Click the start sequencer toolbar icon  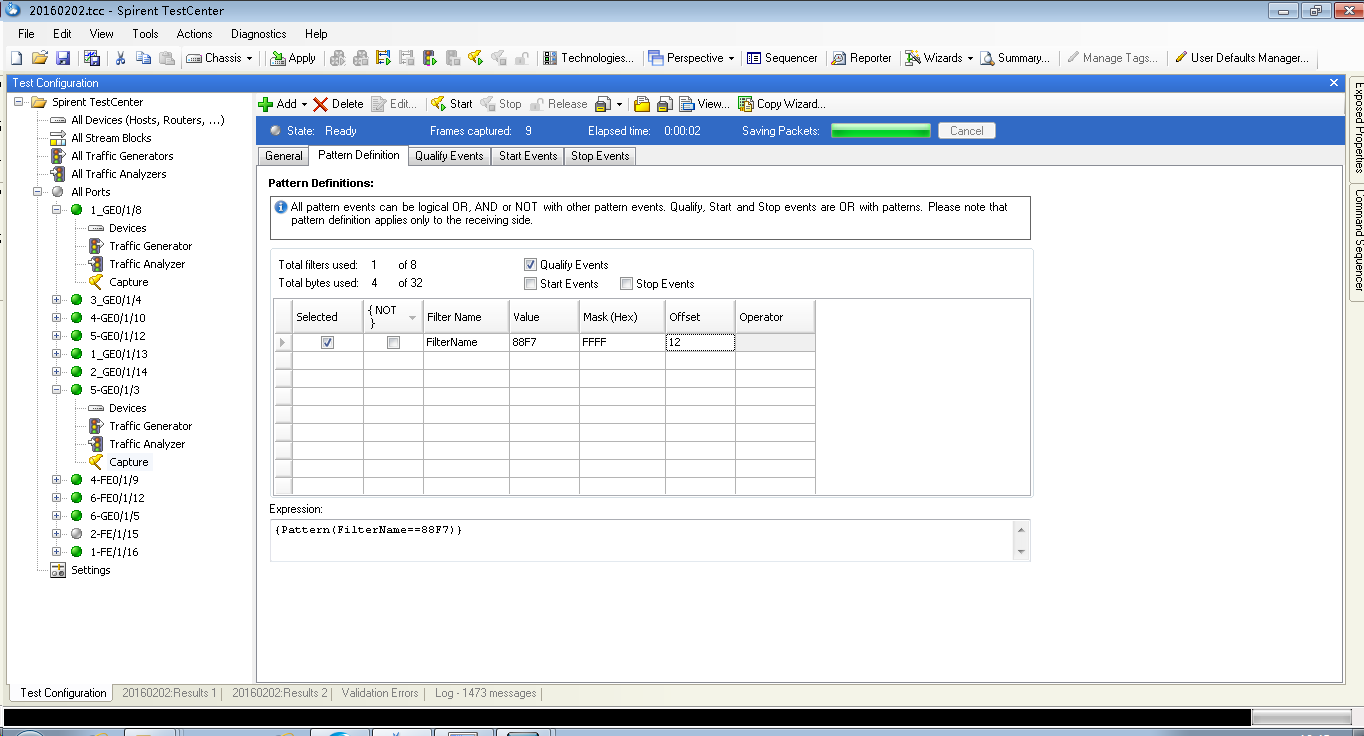[x=383, y=58]
